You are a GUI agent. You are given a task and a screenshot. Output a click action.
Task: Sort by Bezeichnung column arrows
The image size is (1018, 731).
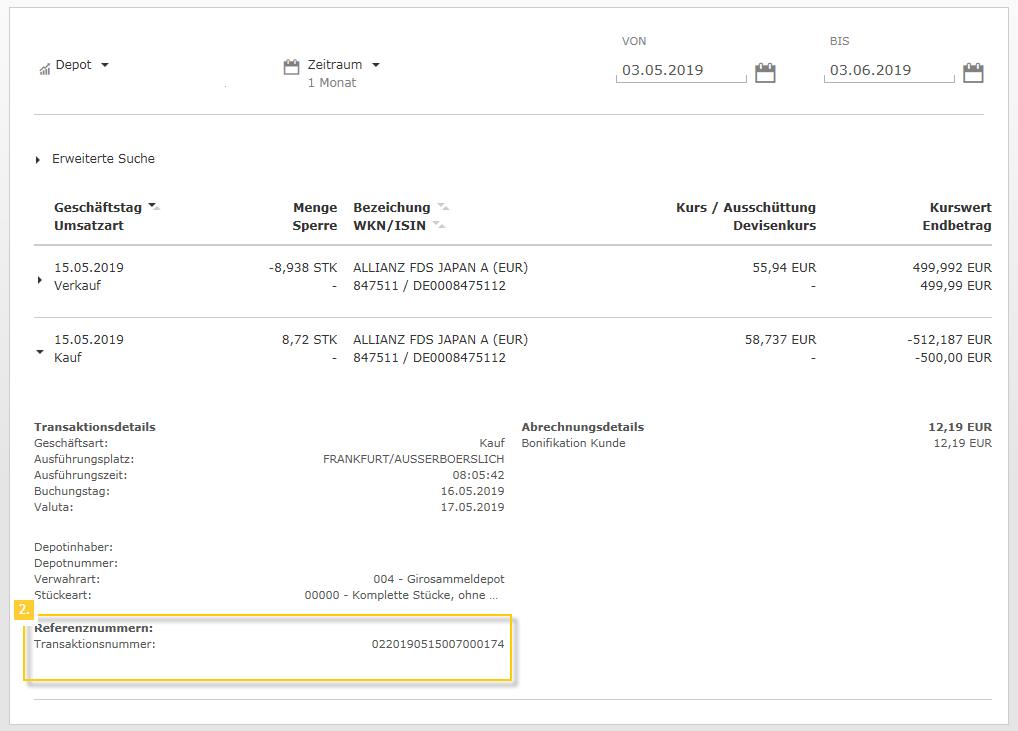pos(443,208)
